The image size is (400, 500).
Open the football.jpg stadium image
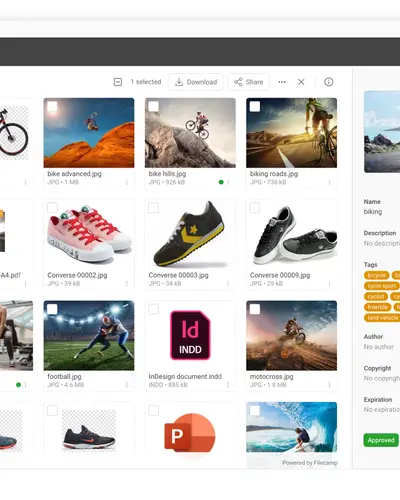[89, 335]
